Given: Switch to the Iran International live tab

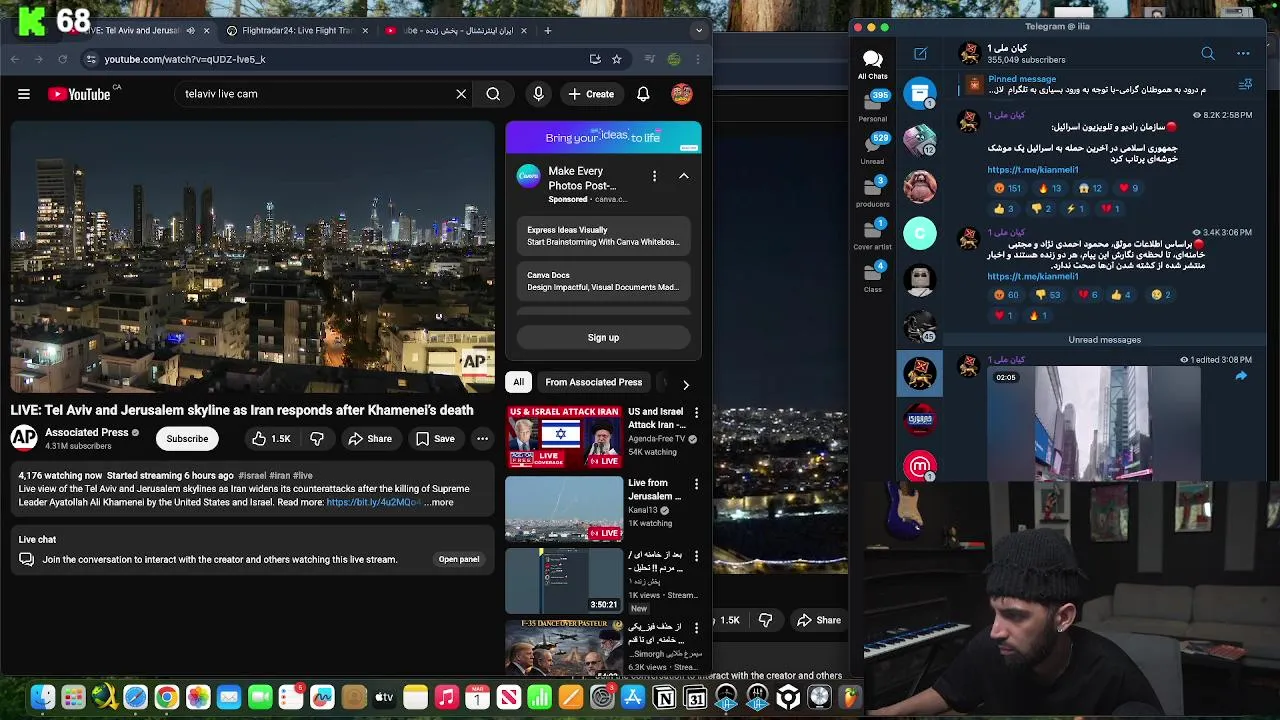Looking at the screenshot, I should [458, 30].
